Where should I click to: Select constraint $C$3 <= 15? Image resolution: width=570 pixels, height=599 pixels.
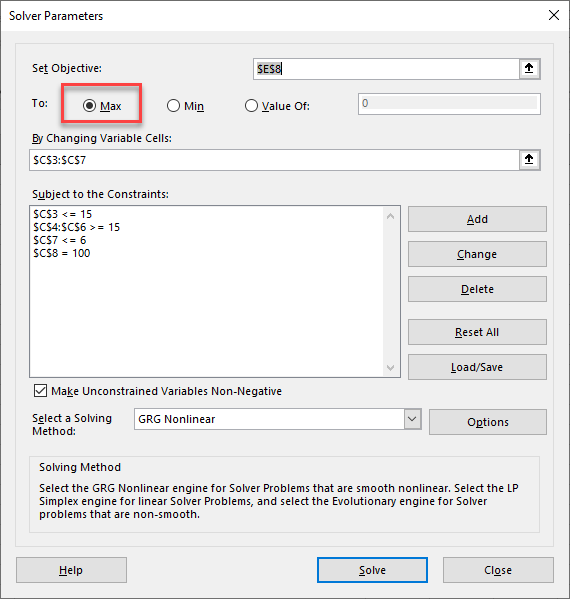pyautogui.click(x=63, y=214)
